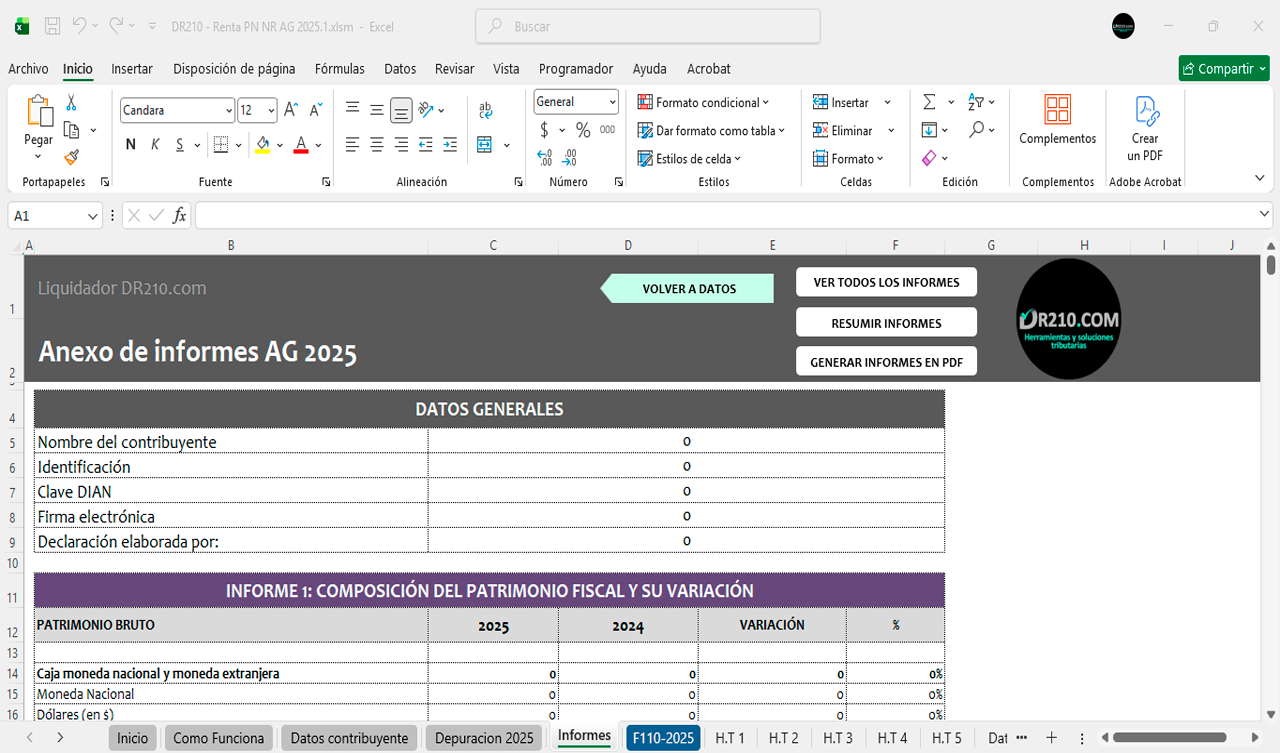
Task: Toggle italic formatting (K)
Action: tap(155, 145)
